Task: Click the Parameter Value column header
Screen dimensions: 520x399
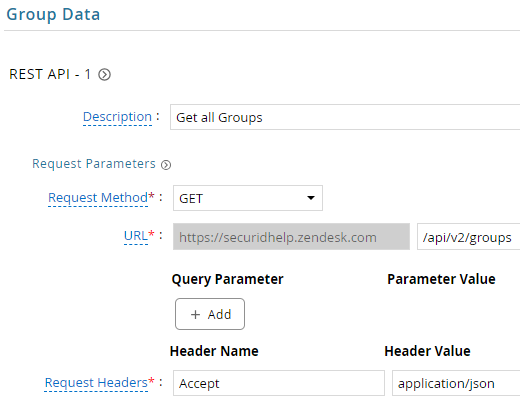Action: [x=441, y=279]
